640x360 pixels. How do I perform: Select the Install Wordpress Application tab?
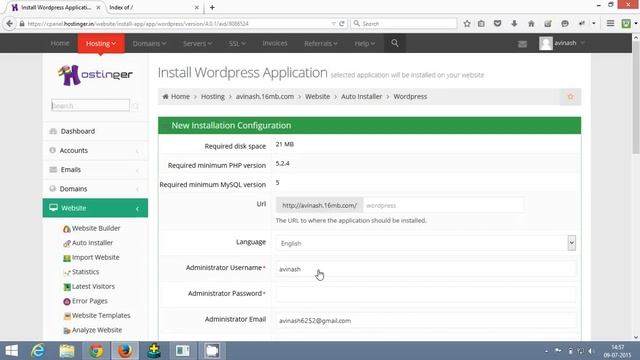pyautogui.click(x=56, y=7)
